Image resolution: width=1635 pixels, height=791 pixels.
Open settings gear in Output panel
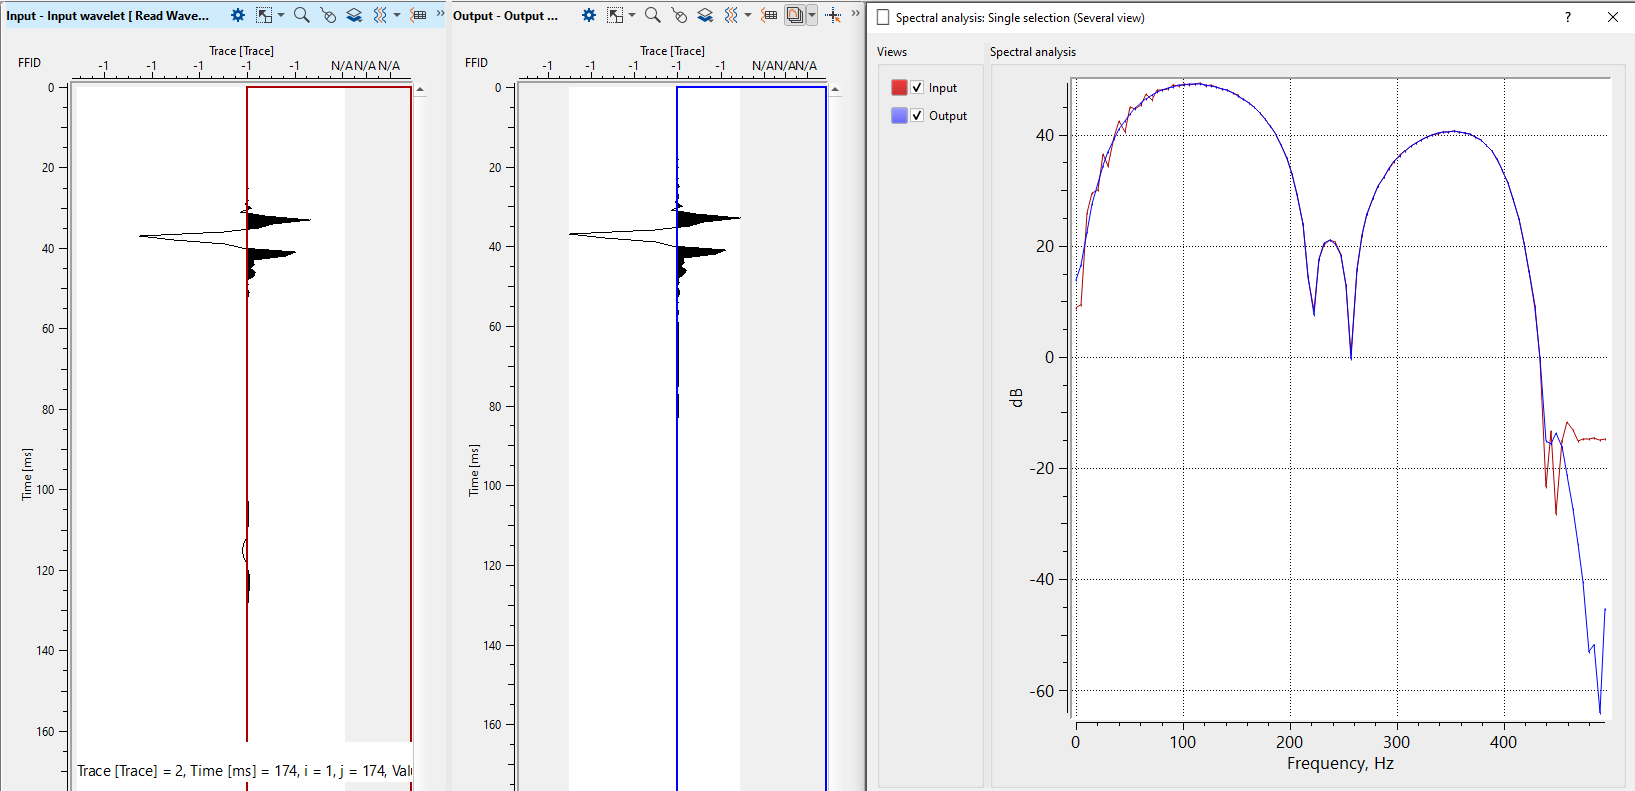click(588, 15)
